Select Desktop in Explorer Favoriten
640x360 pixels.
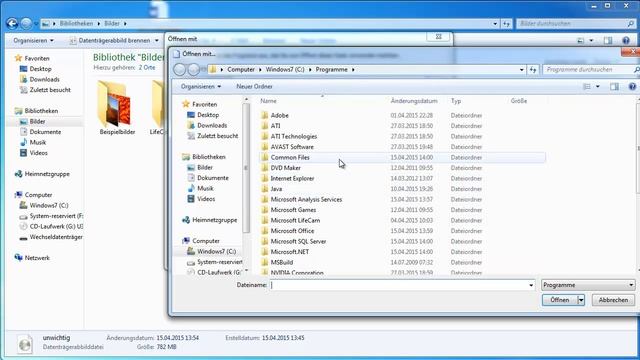point(40,69)
